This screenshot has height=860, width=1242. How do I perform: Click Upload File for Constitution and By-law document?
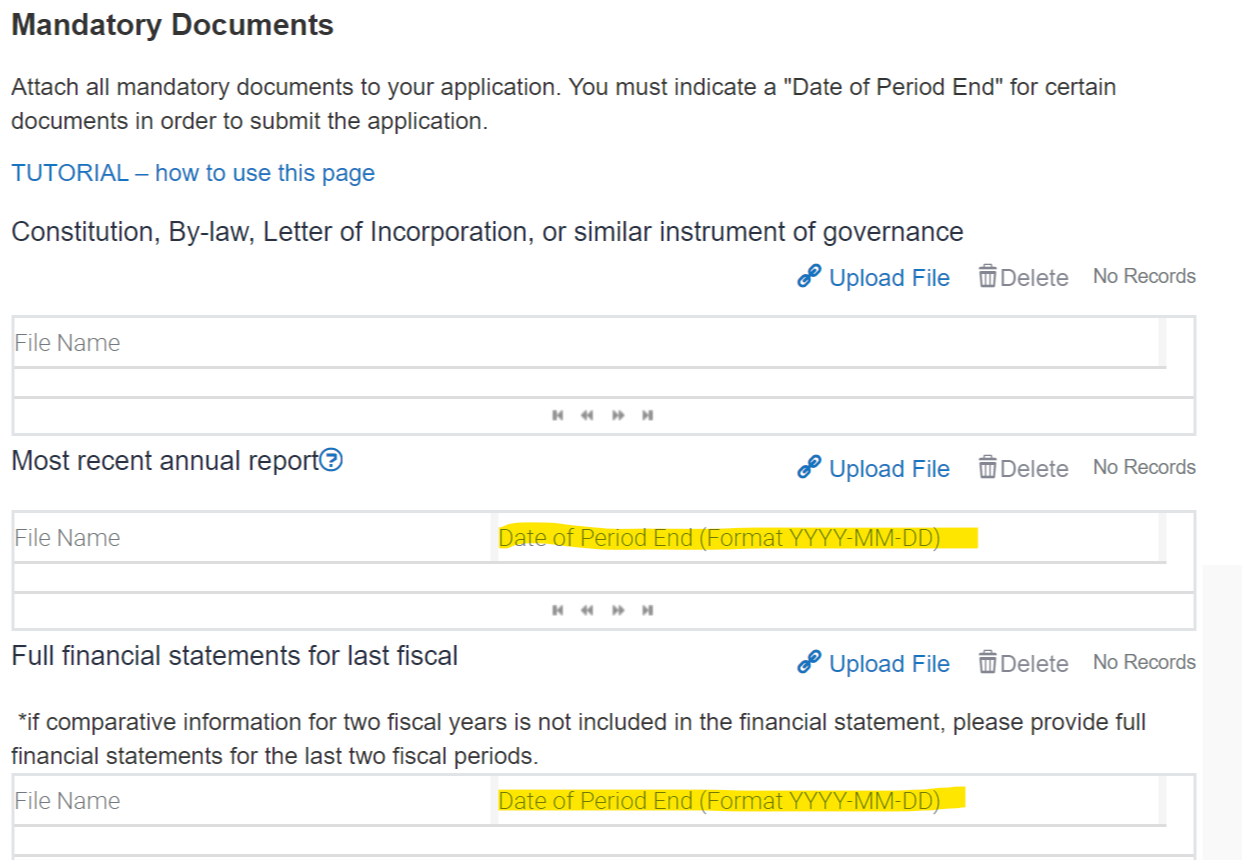pyautogui.click(x=873, y=278)
